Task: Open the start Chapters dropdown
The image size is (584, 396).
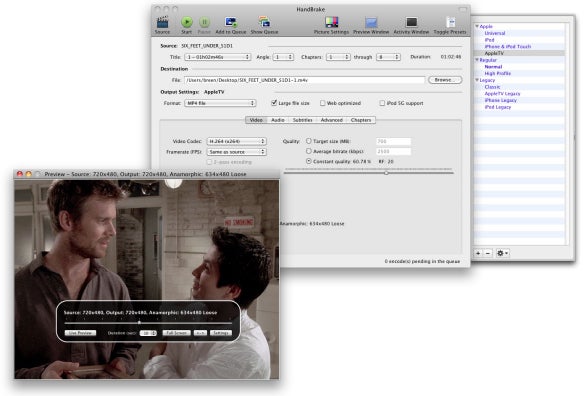Action: click(338, 57)
